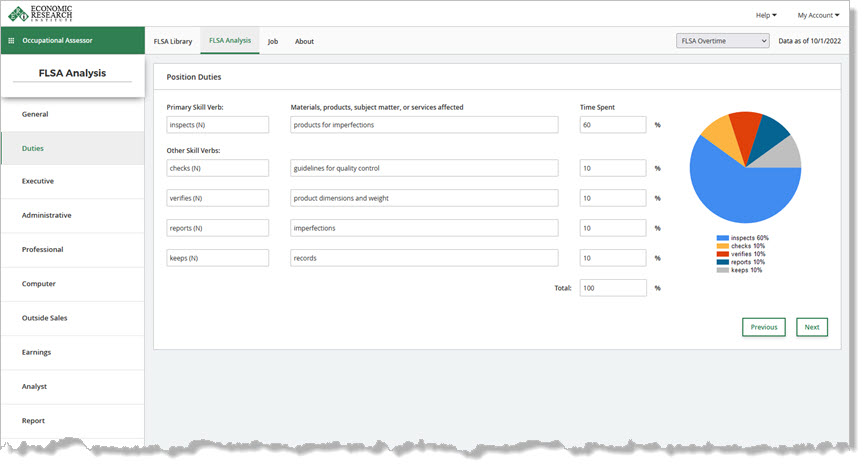Click the Economic Research Institute logo
The width and height of the screenshot is (865, 470).
[40, 13]
